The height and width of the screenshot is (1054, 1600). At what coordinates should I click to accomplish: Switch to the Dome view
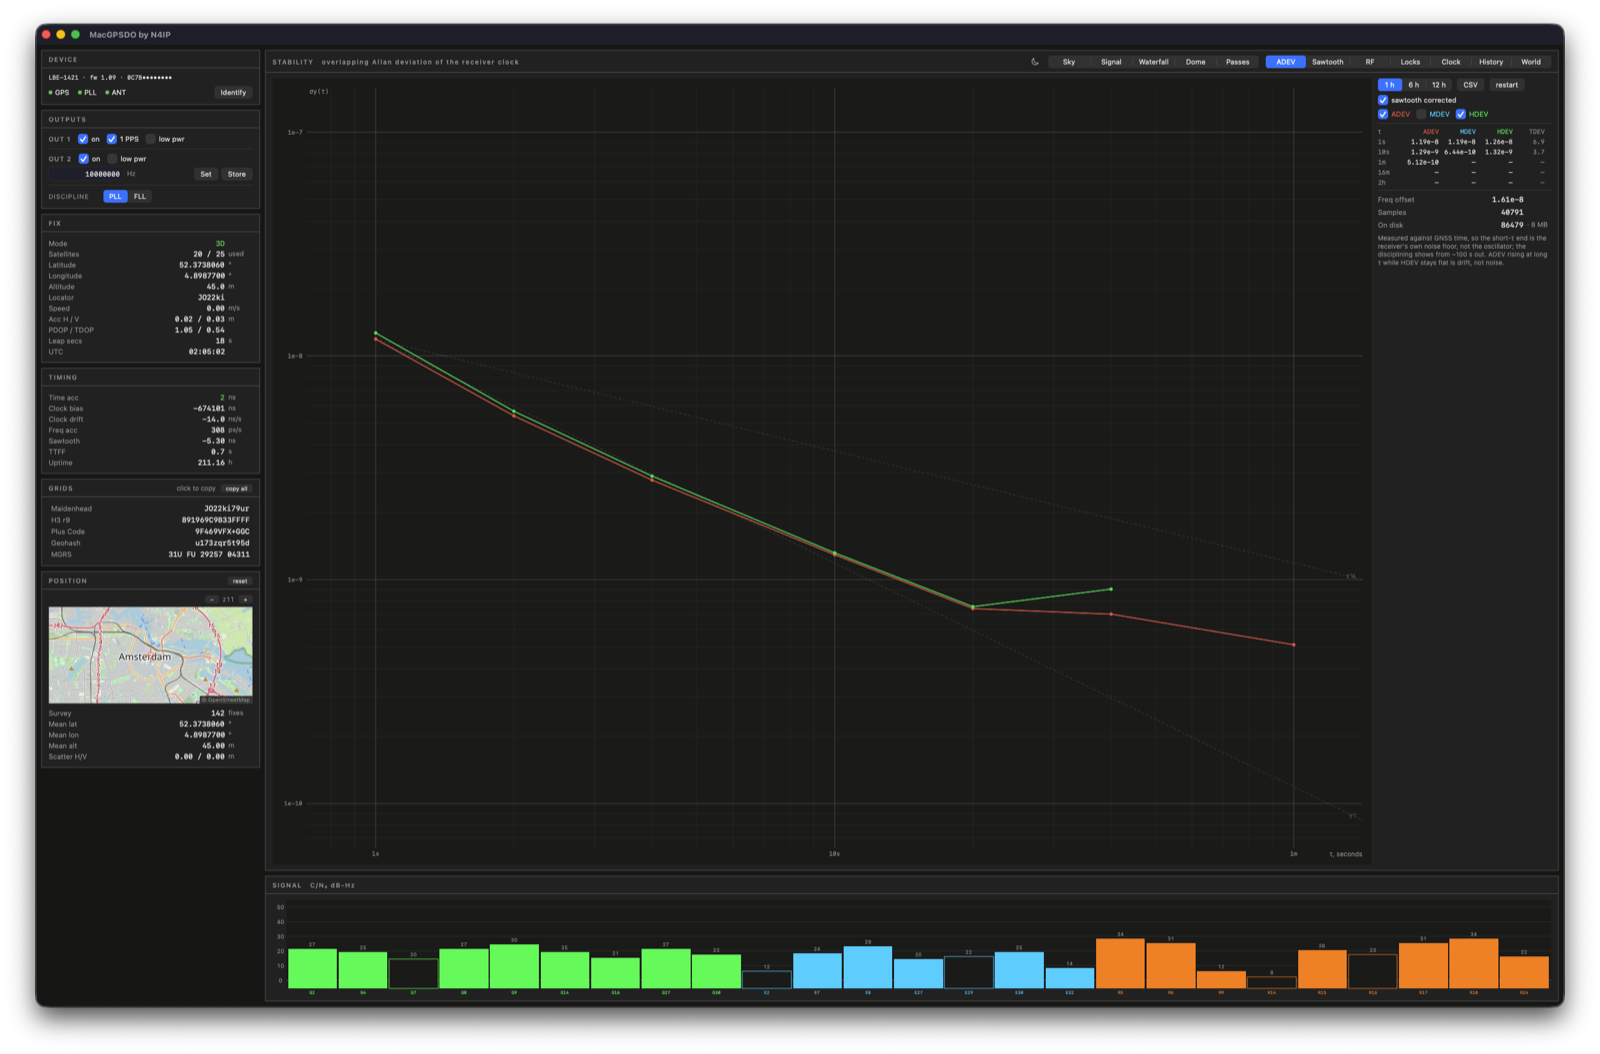coord(1196,62)
